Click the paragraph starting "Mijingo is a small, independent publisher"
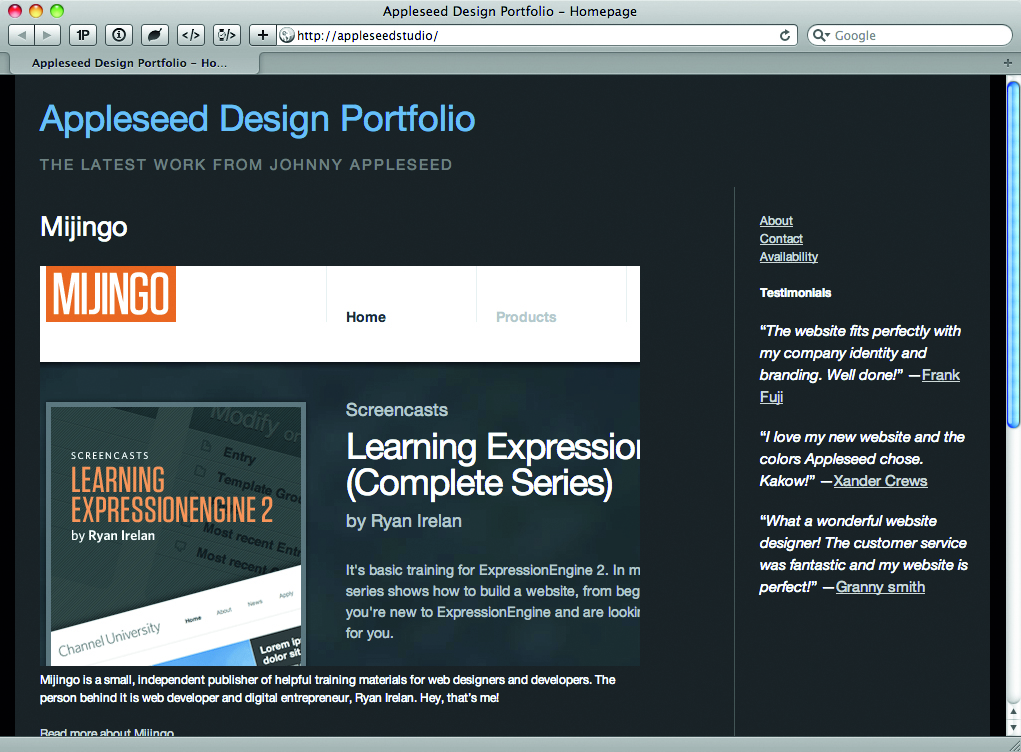Viewport: 1021px width, 752px height. click(328, 689)
